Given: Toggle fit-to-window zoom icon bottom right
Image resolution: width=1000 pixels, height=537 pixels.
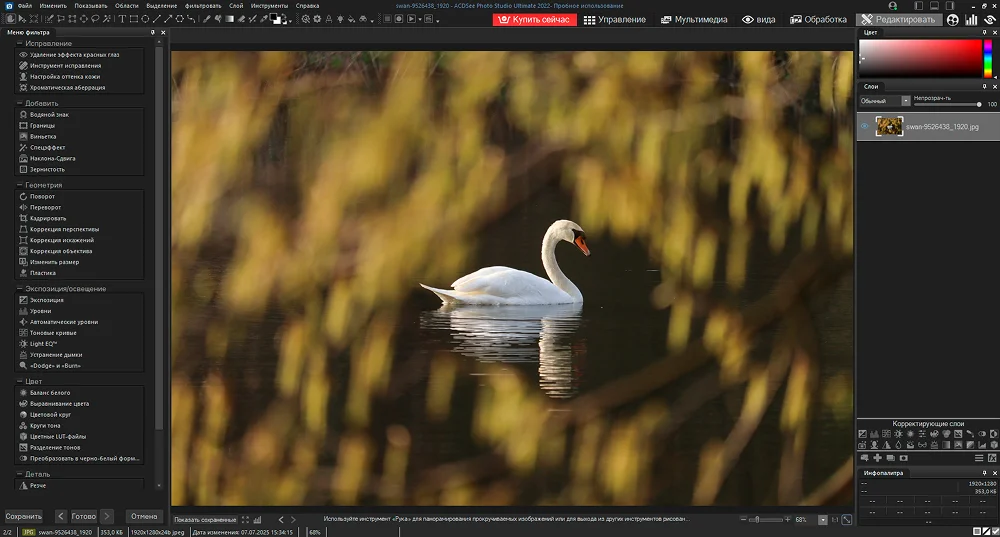Looking at the screenshot, I should tap(846, 520).
